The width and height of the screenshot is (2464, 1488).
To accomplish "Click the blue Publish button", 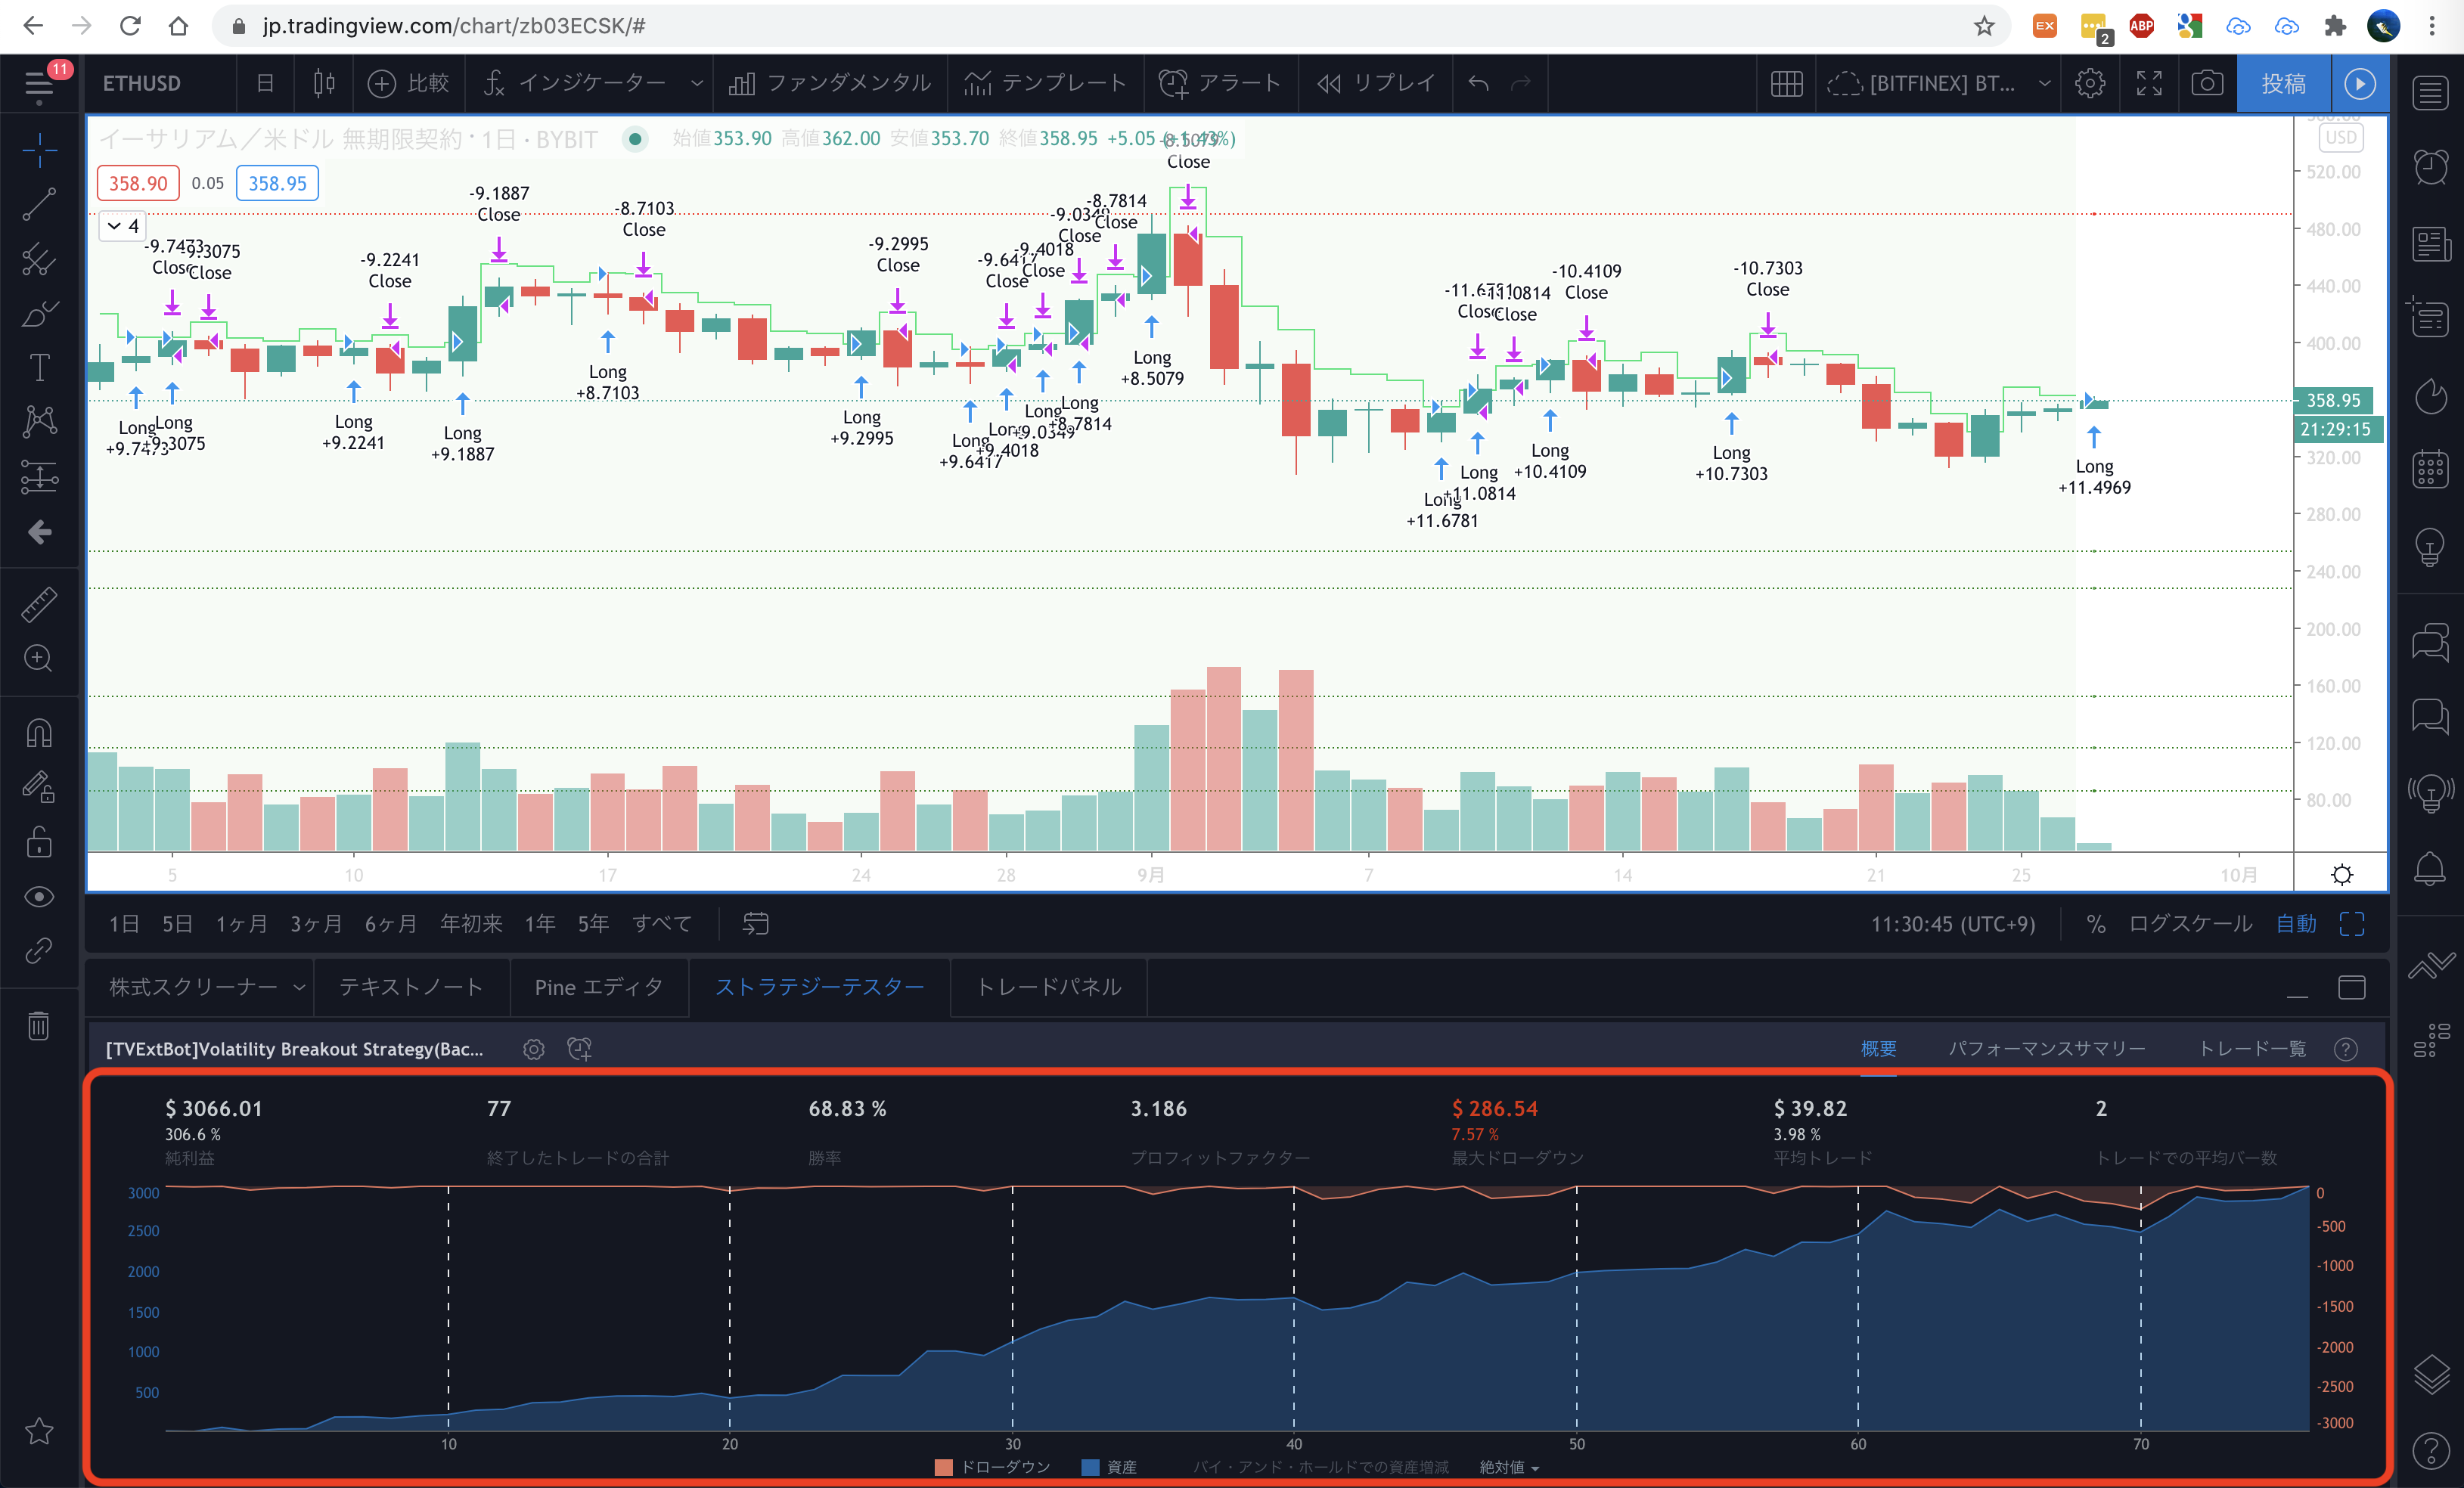I will (2283, 83).
